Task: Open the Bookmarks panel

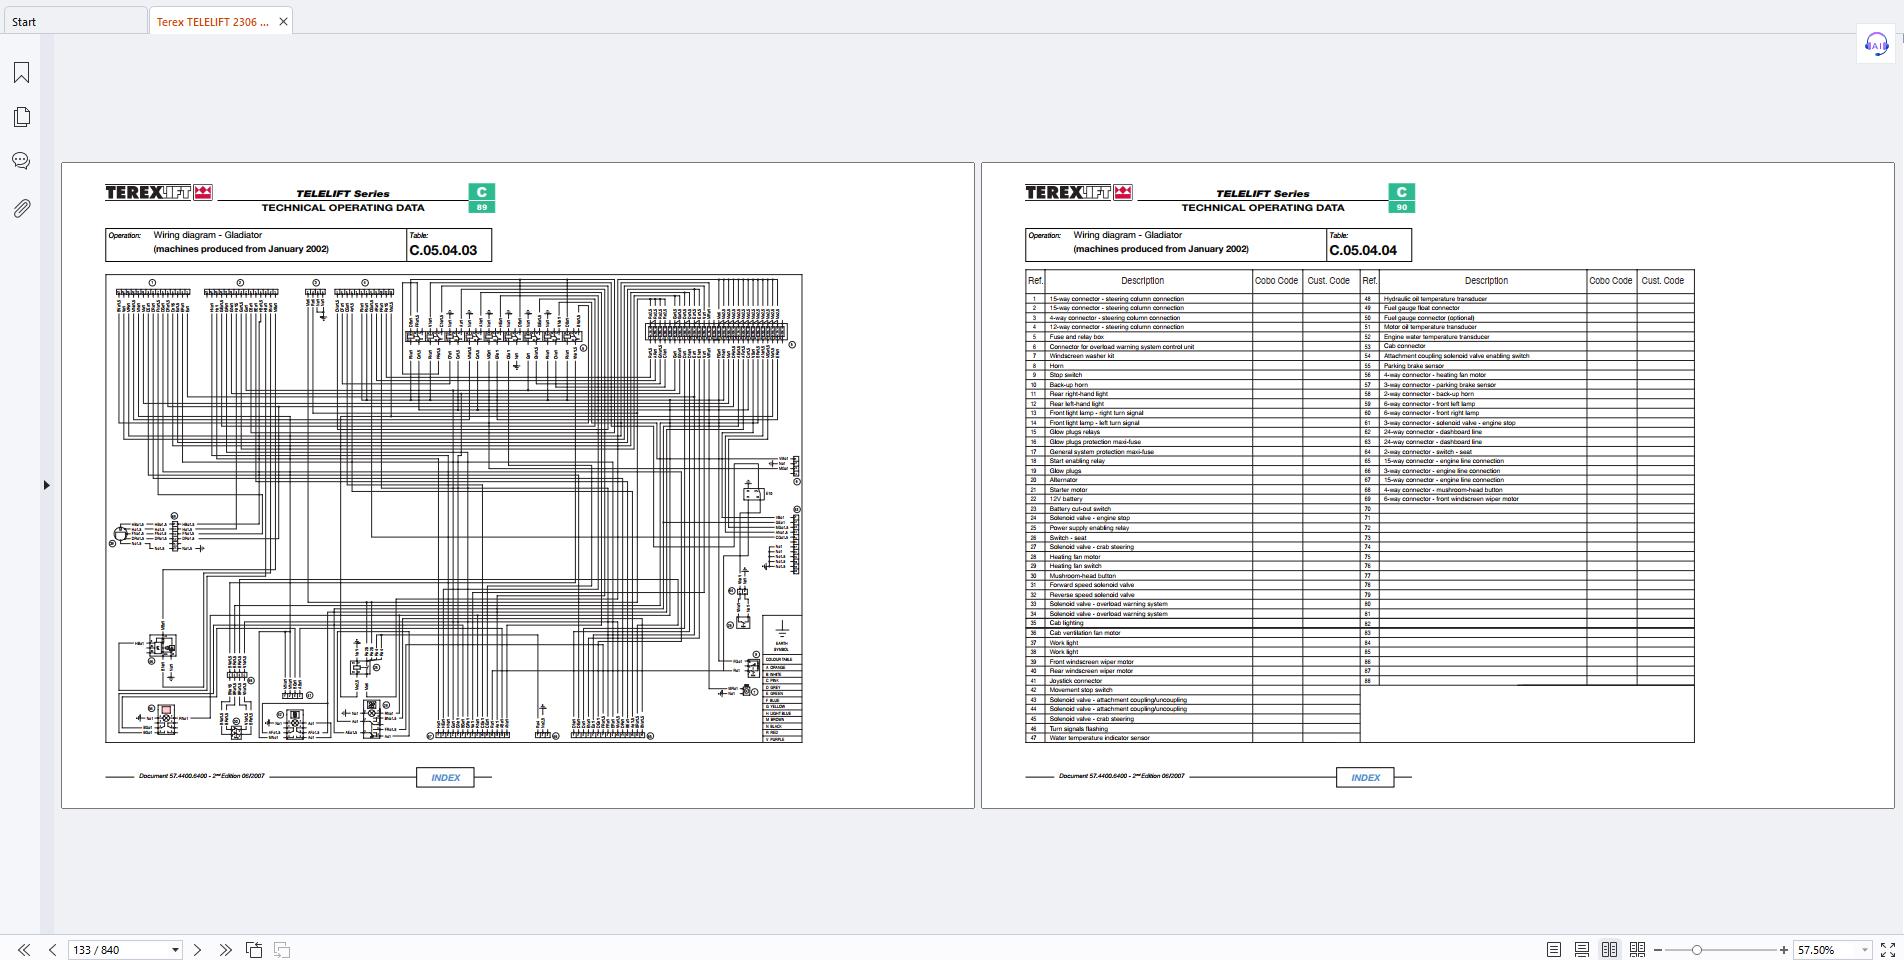Action: [21, 72]
